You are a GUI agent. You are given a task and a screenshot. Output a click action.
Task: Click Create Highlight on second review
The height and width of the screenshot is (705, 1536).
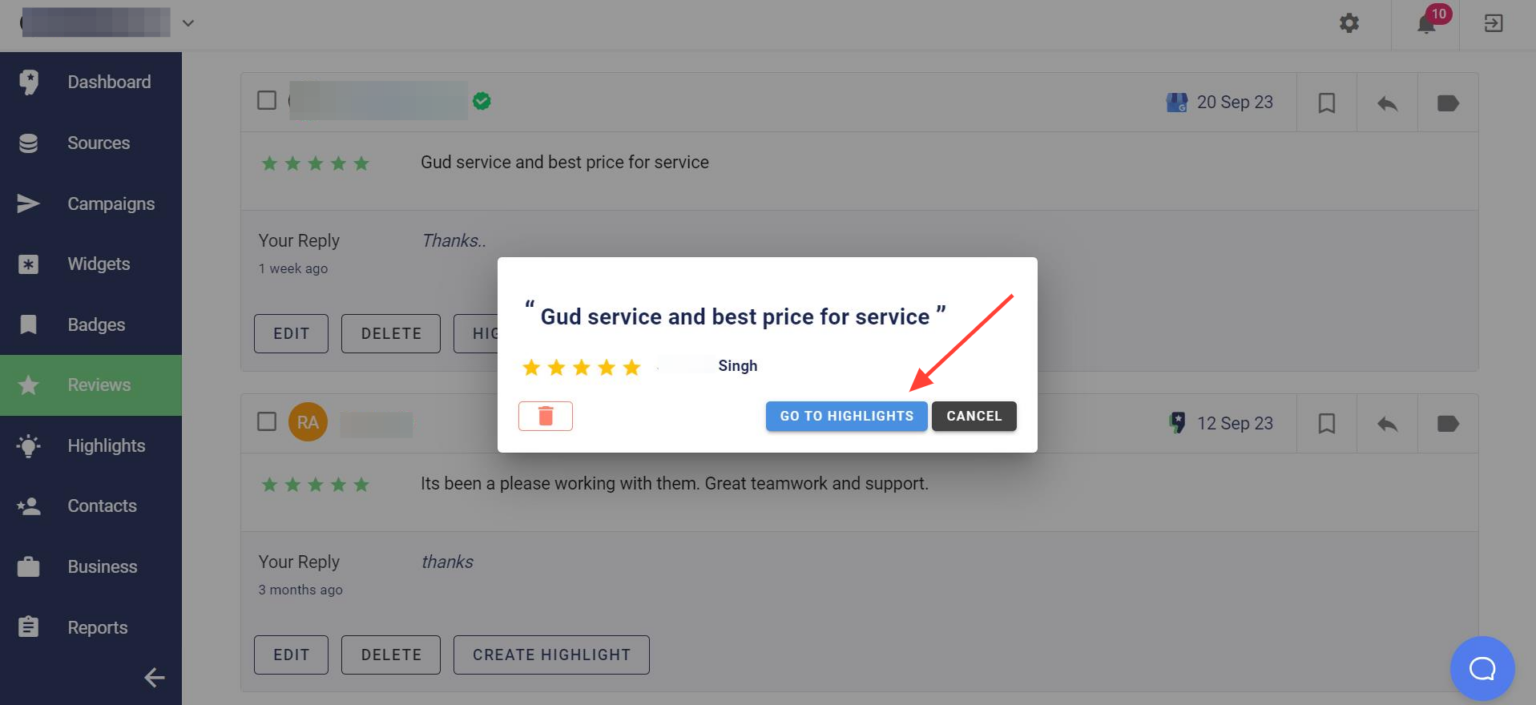click(x=551, y=655)
